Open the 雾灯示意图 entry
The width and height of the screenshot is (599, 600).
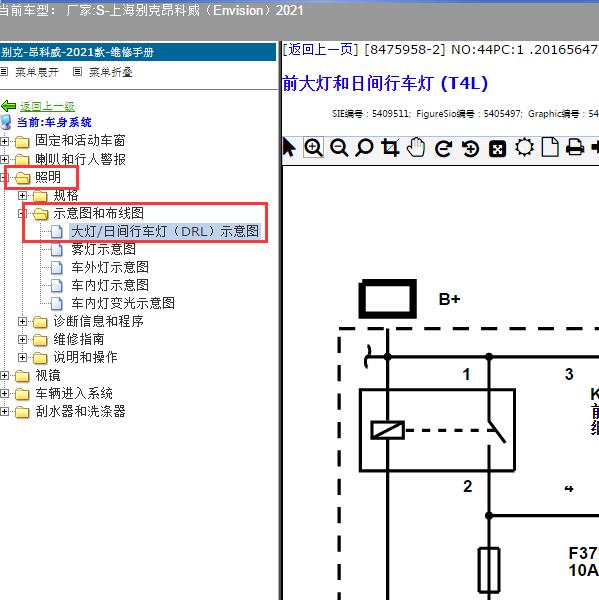pyautogui.click(x=103, y=249)
